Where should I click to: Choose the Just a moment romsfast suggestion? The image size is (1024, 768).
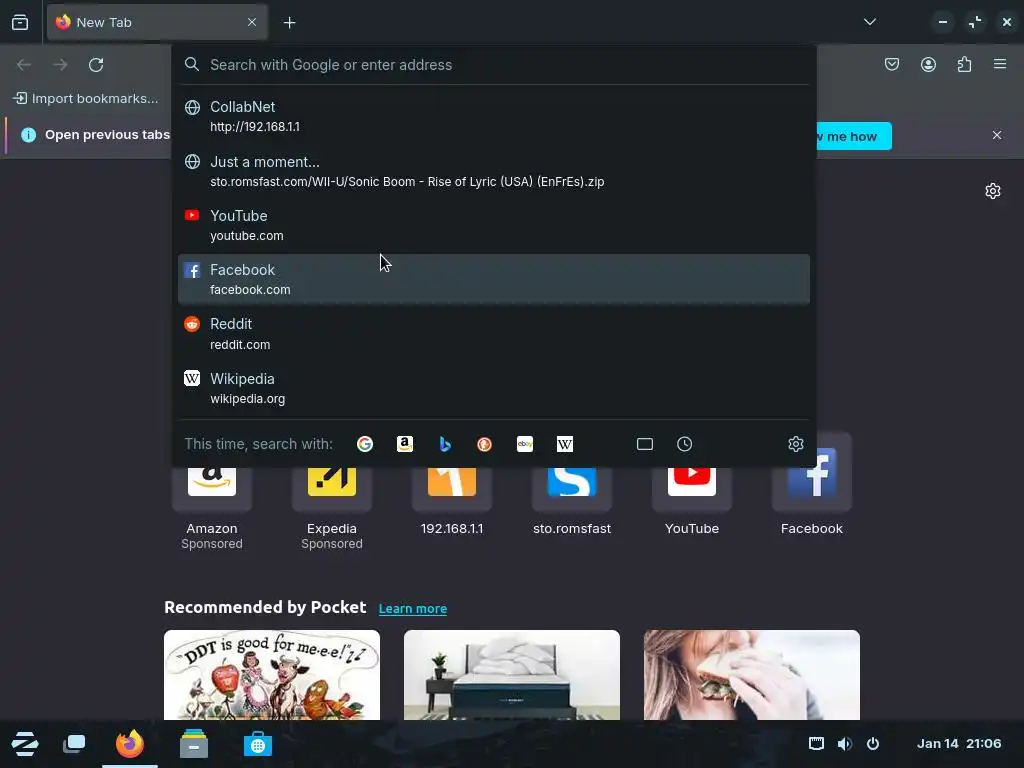pyautogui.click(x=494, y=171)
